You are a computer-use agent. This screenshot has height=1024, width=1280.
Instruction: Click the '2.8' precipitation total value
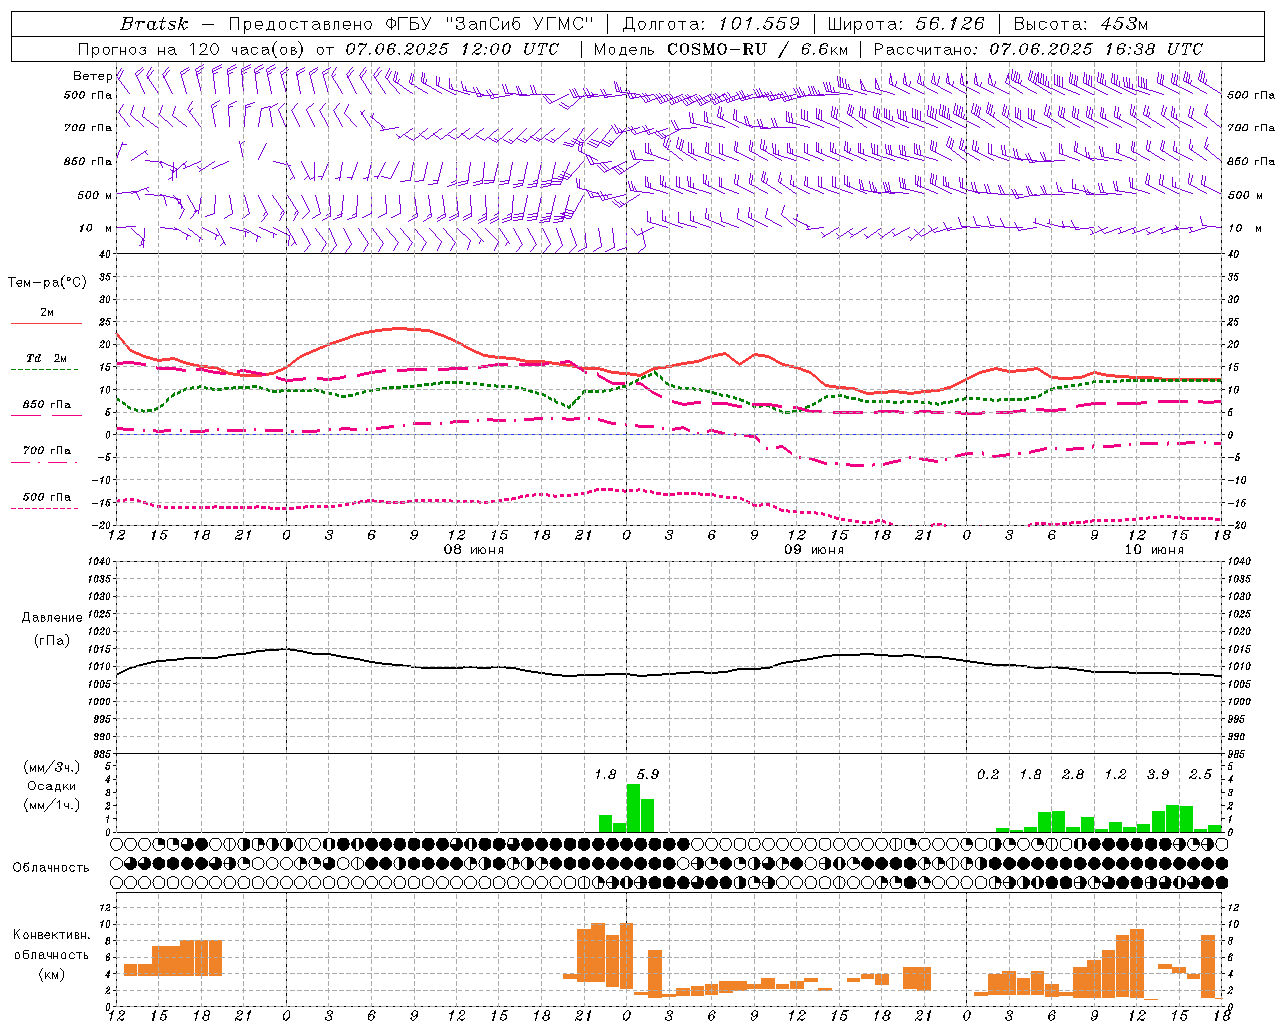click(x=1073, y=774)
